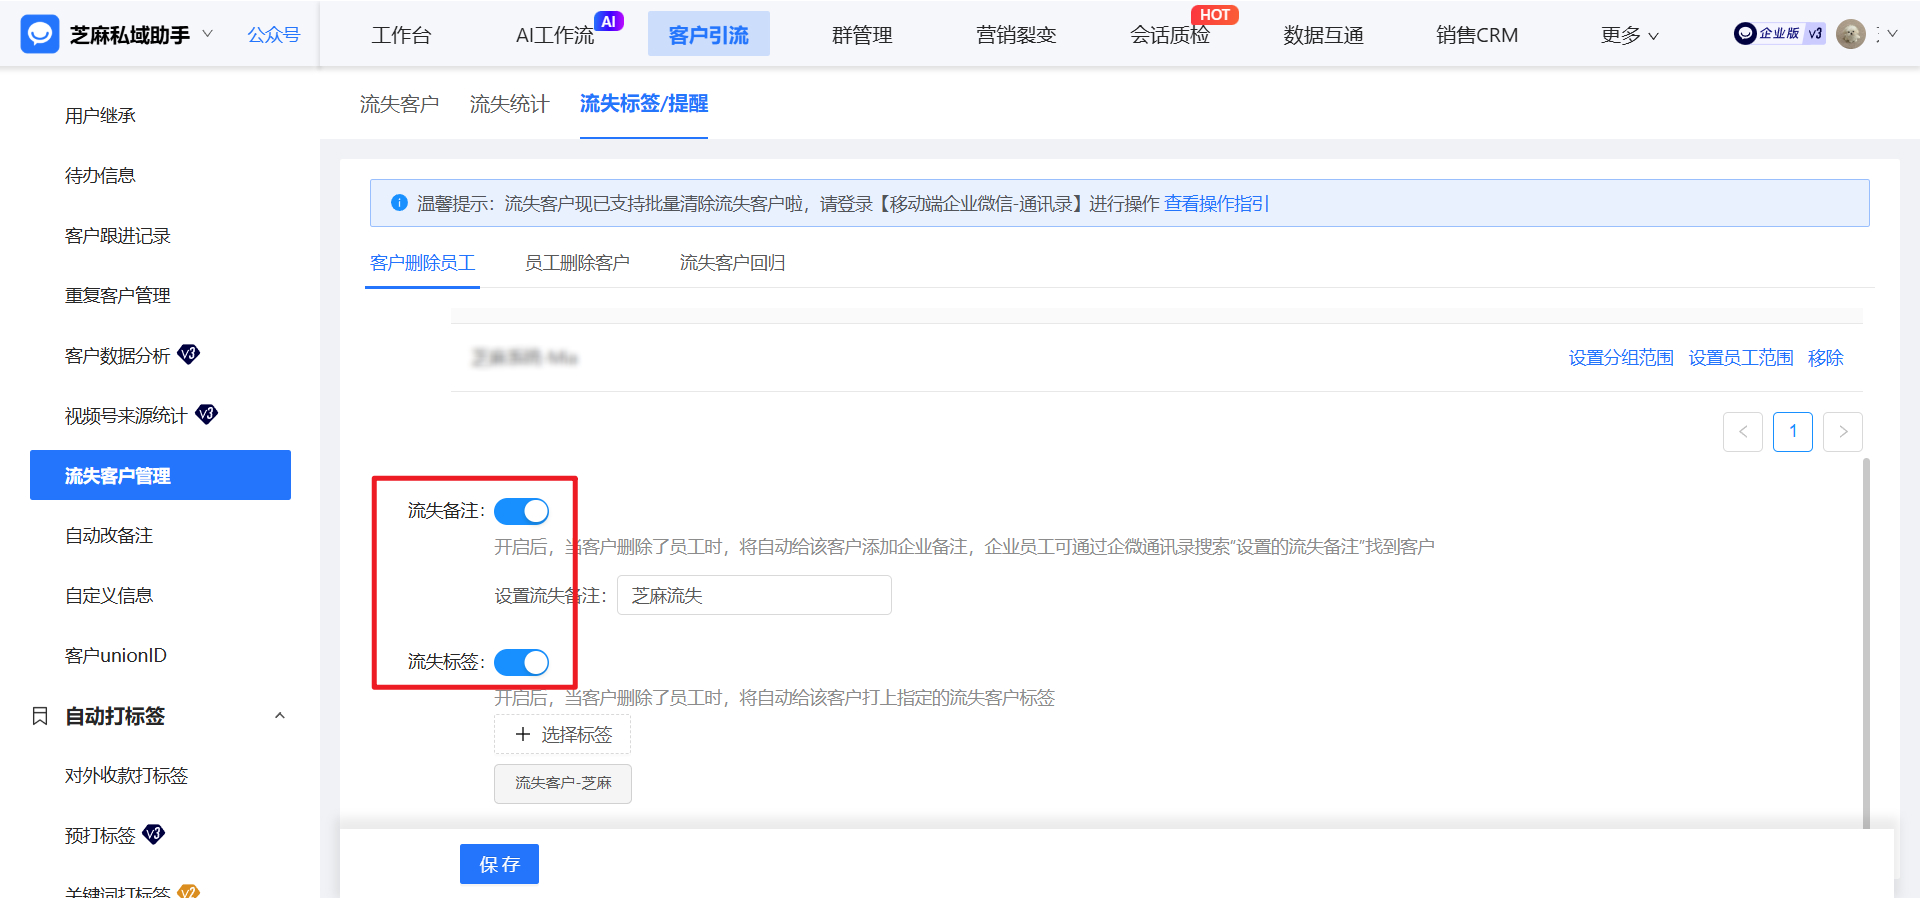Open 自动改备注 in sidebar
Screen dimensions: 1920x898
[109, 536]
